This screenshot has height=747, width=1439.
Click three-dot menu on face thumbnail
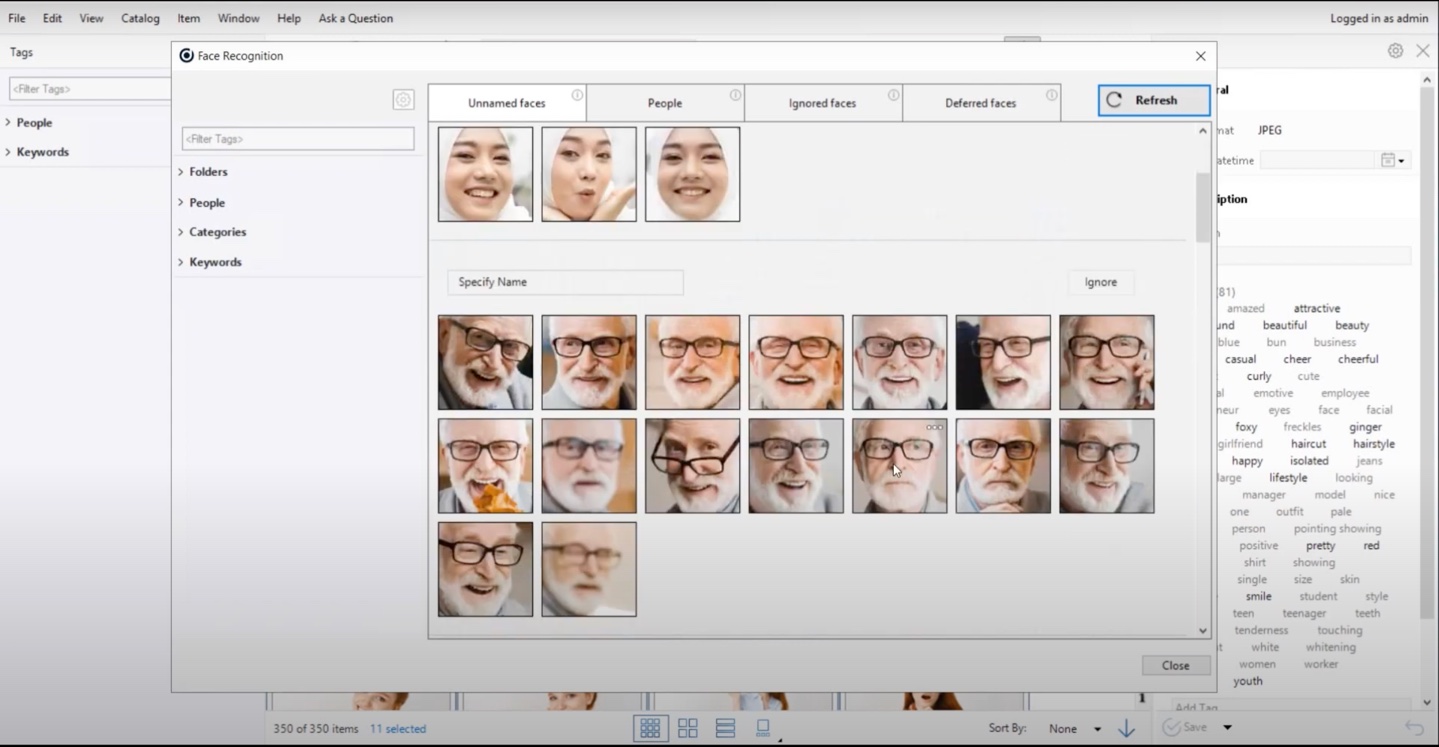pyautogui.click(x=934, y=427)
